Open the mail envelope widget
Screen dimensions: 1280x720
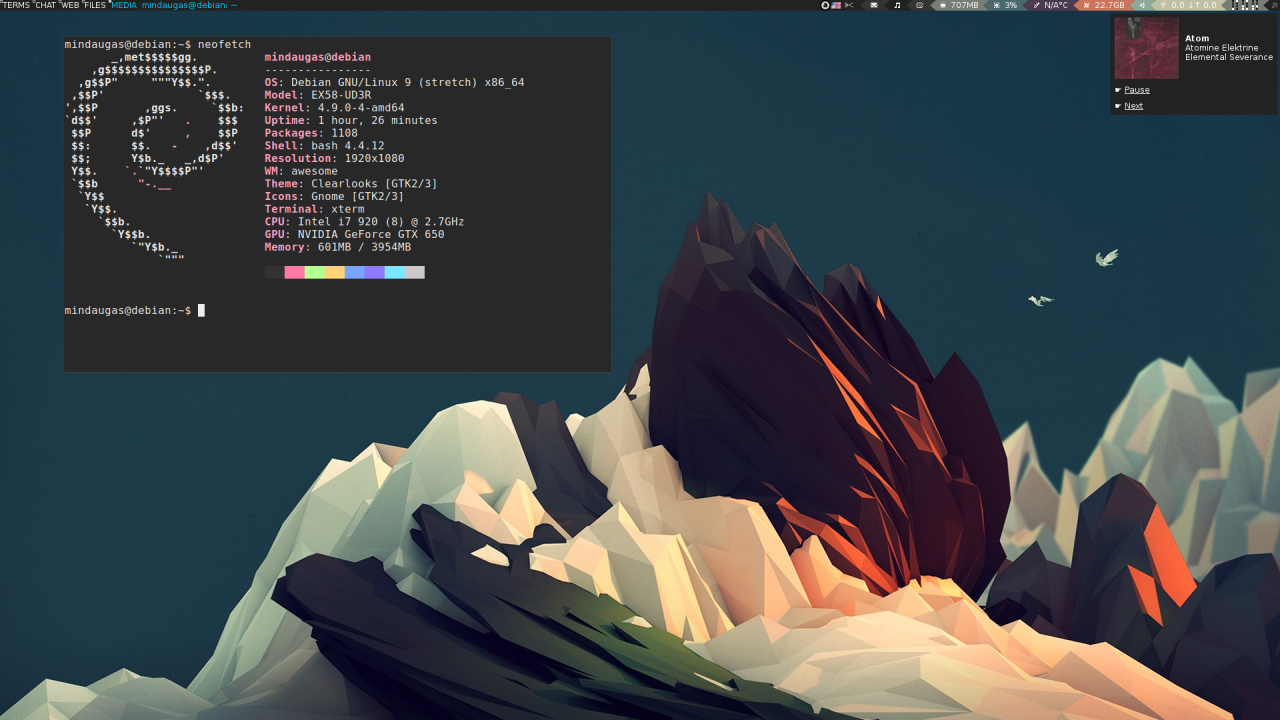(874, 5)
